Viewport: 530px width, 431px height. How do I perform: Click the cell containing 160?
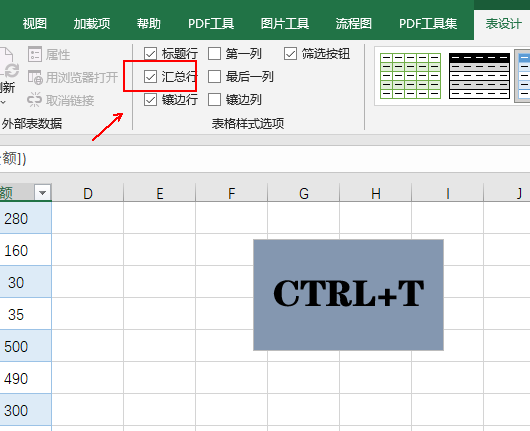tap(25, 250)
